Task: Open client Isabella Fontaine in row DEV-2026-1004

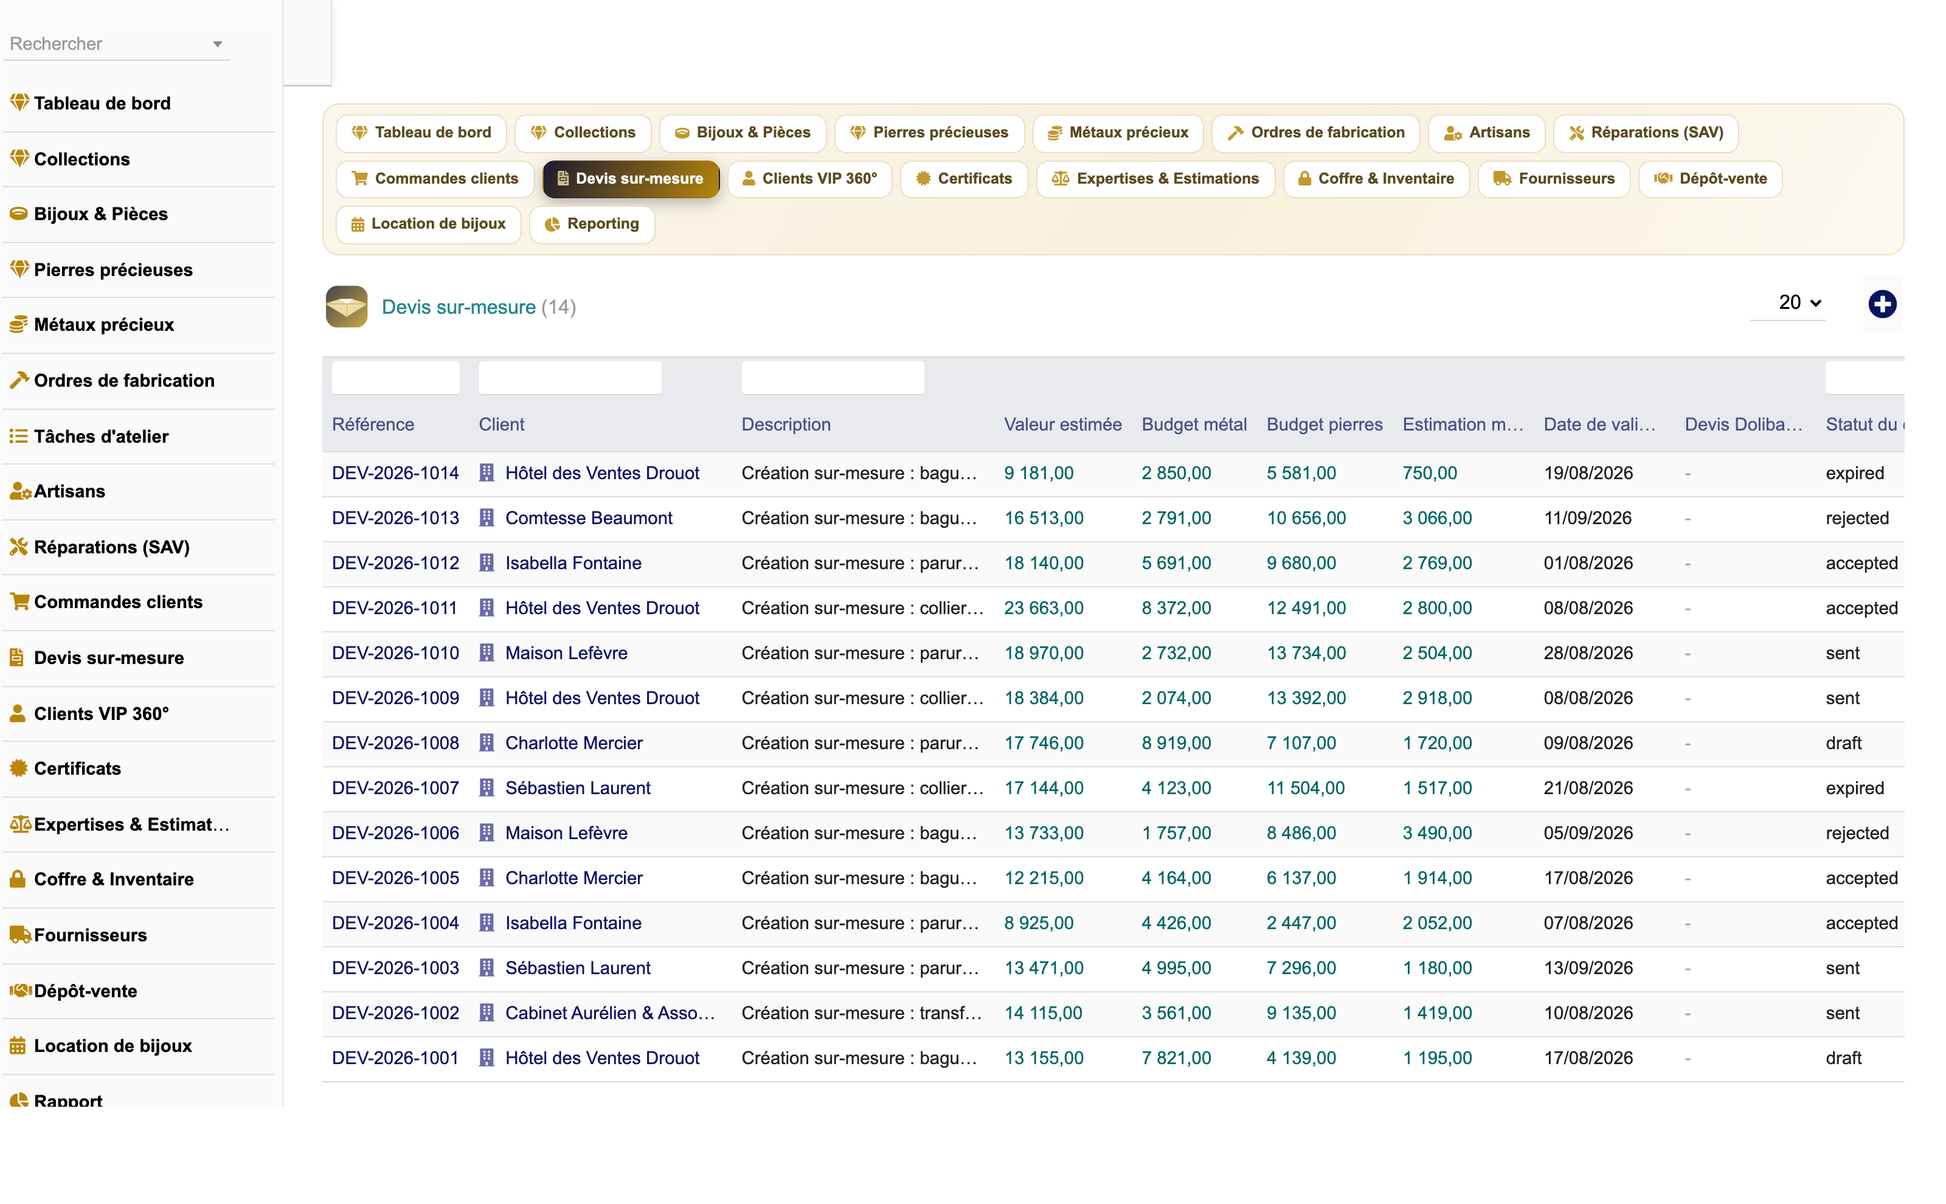Action: (x=574, y=923)
